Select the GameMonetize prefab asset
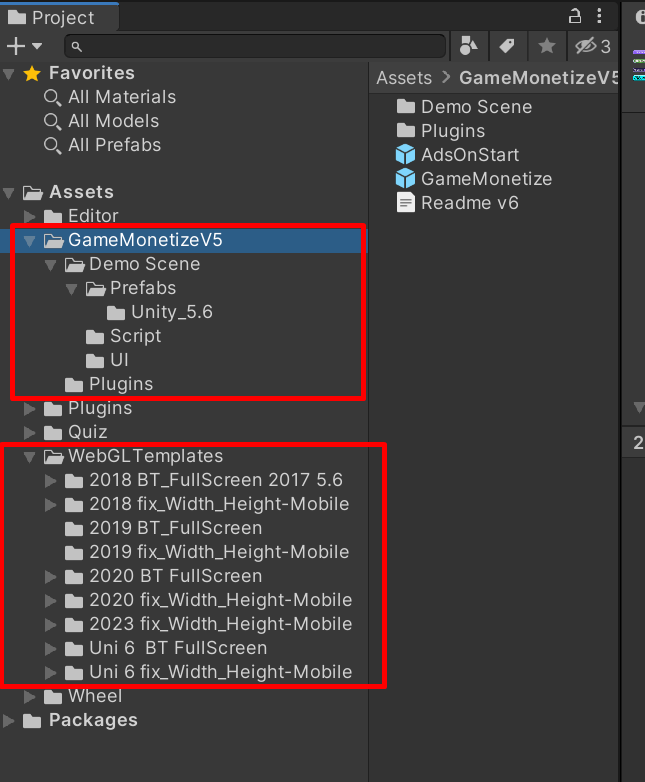Viewport: 645px width, 782px height. (474, 179)
